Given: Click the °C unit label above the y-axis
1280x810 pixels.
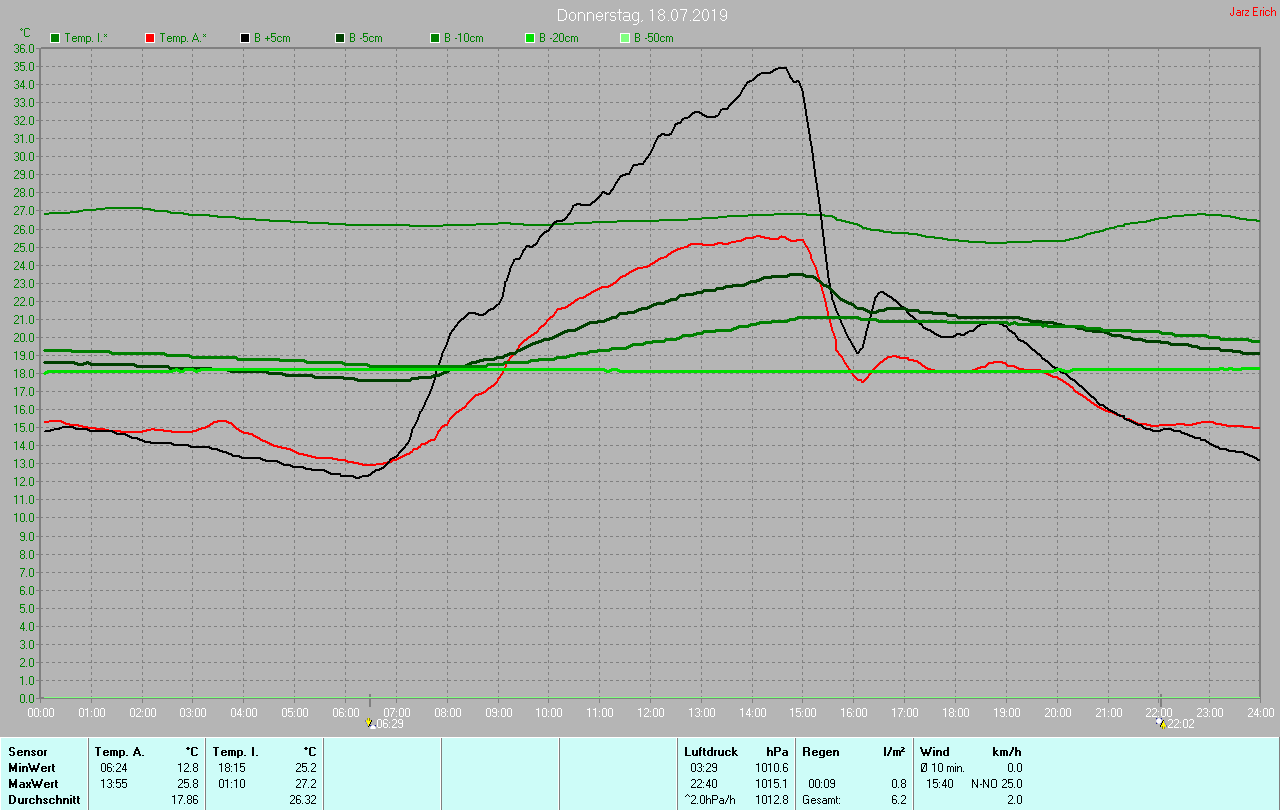Looking at the screenshot, I should coord(25,33).
